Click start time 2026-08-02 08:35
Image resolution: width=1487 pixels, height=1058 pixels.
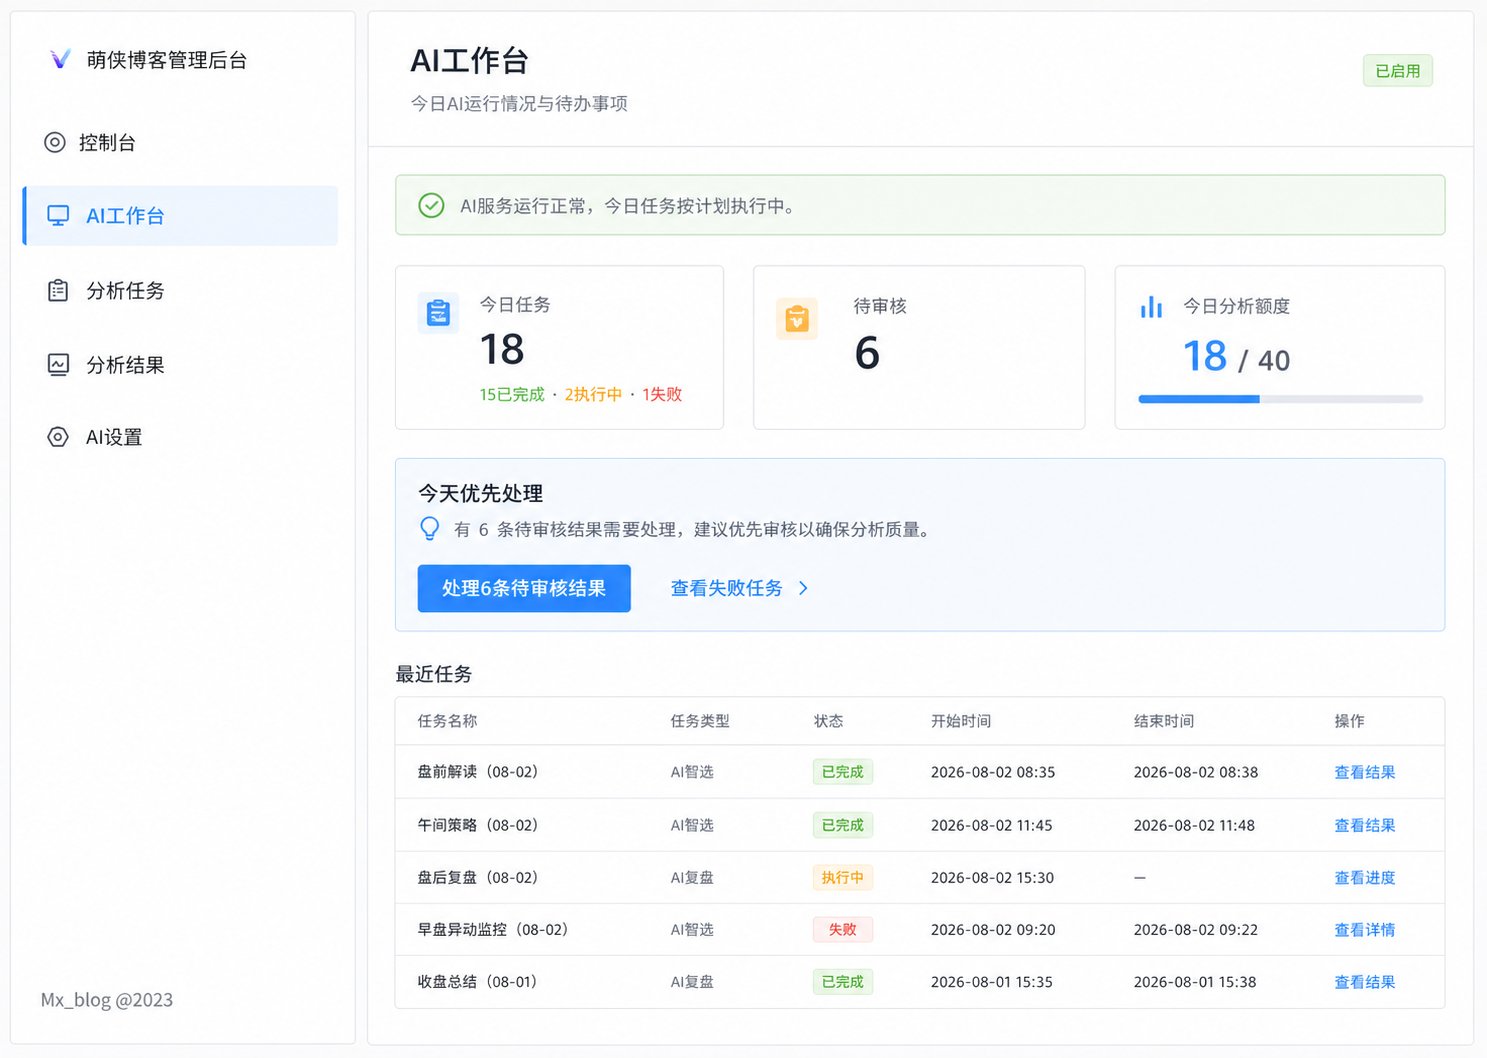pos(993,772)
